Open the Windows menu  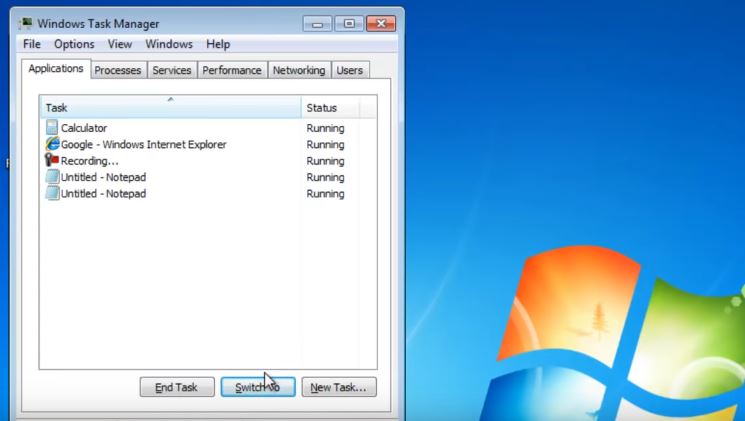pos(169,44)
